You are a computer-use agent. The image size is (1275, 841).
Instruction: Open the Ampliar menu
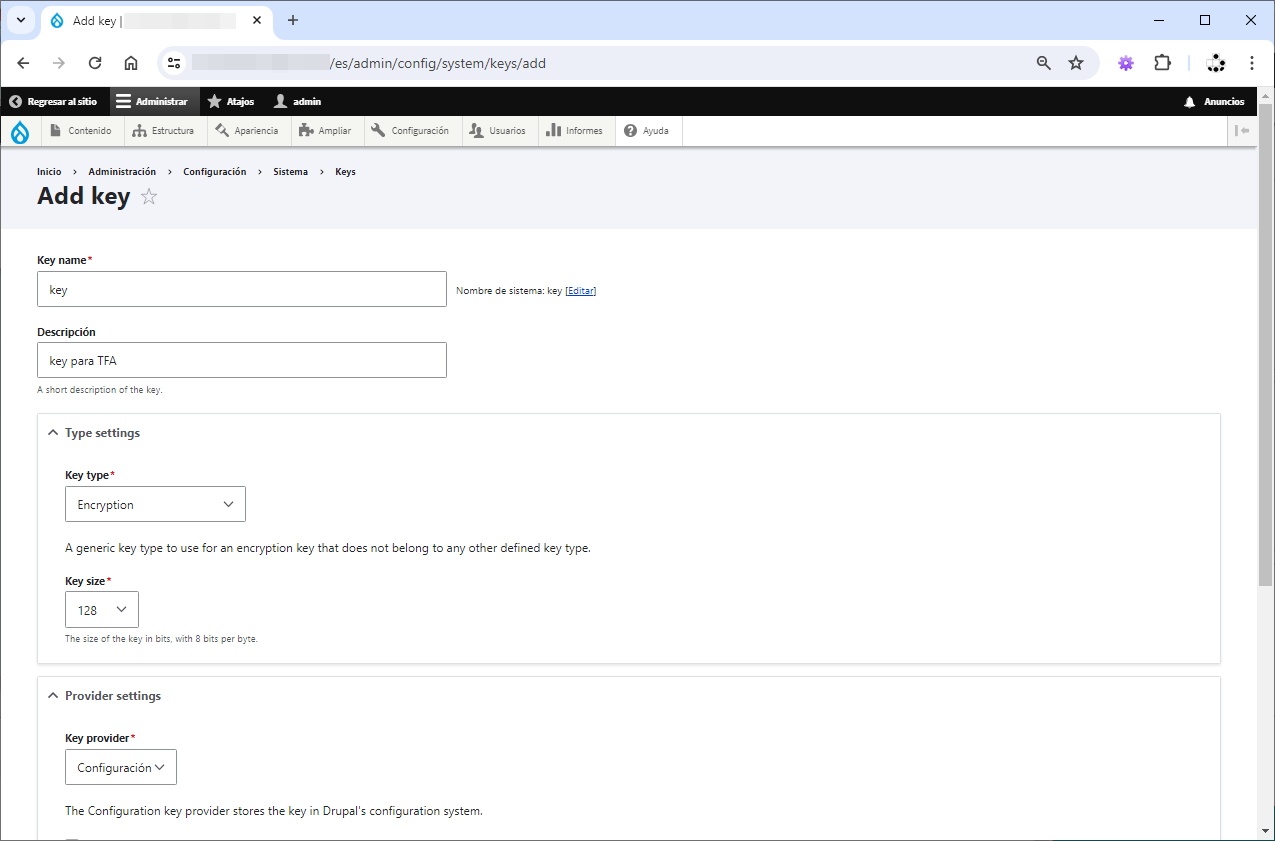click(325, 131)
